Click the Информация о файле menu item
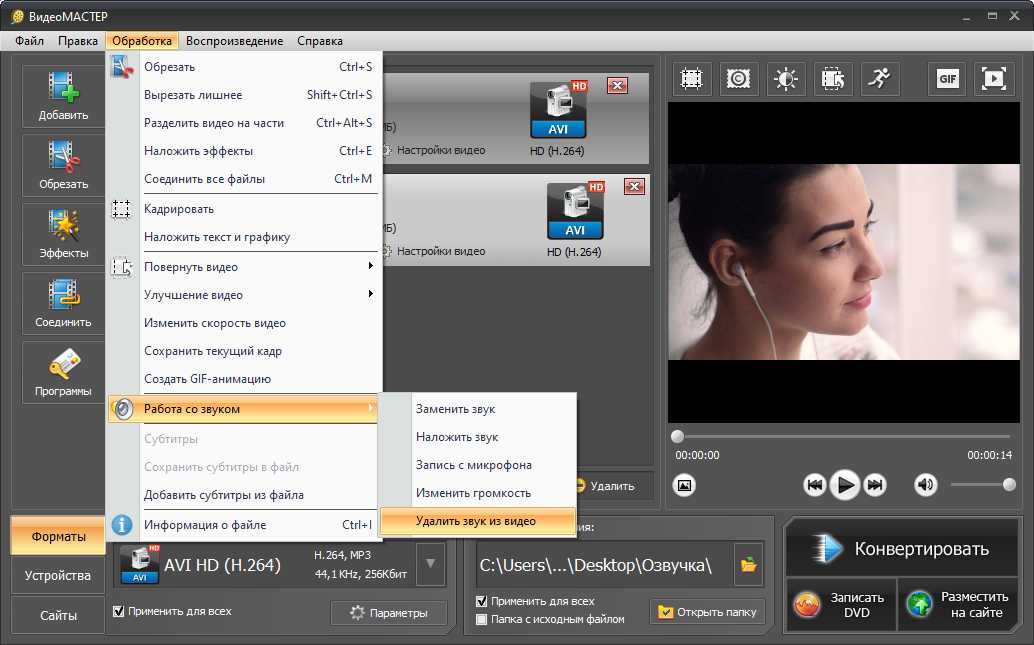 (244, 525)
